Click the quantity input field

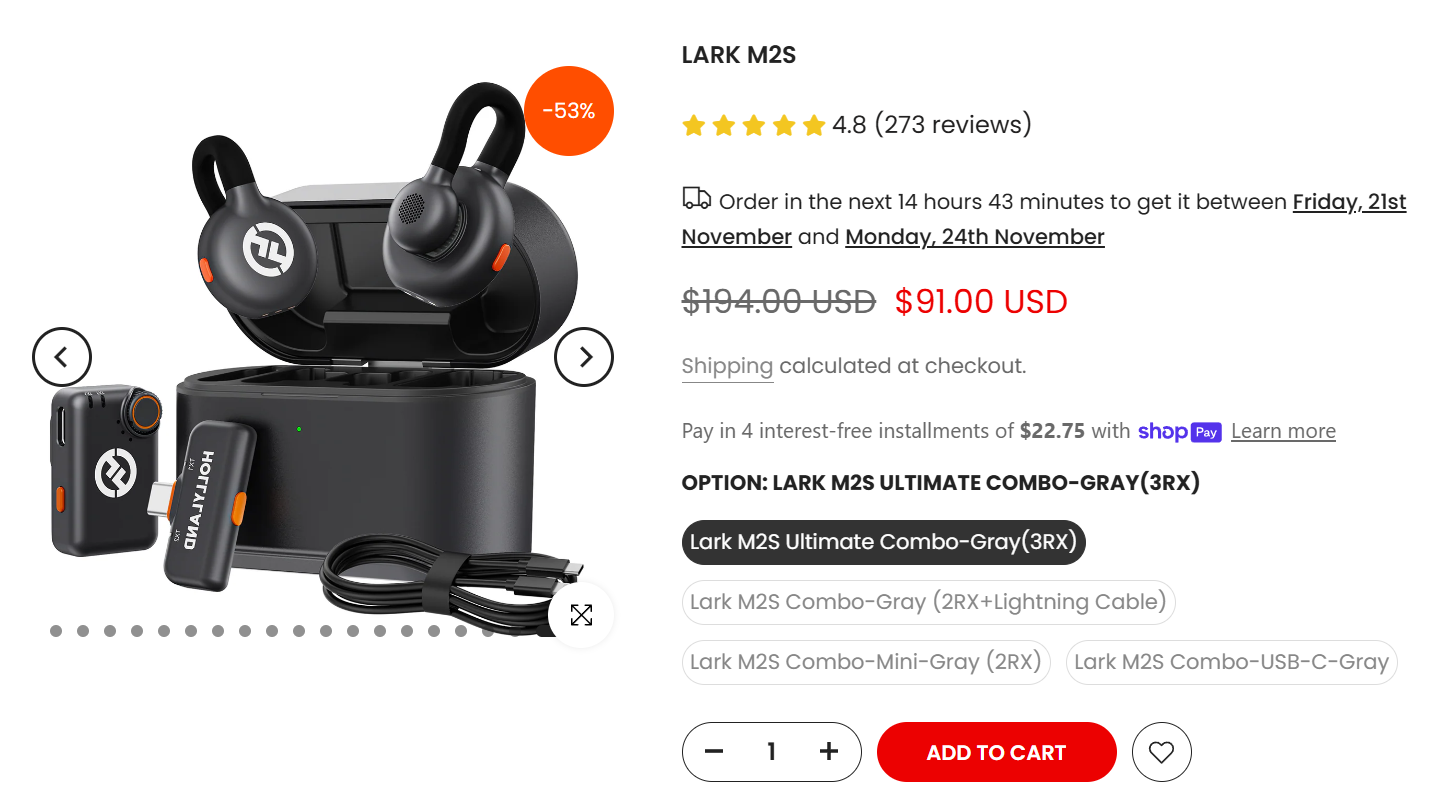click(x=771, y=752)
